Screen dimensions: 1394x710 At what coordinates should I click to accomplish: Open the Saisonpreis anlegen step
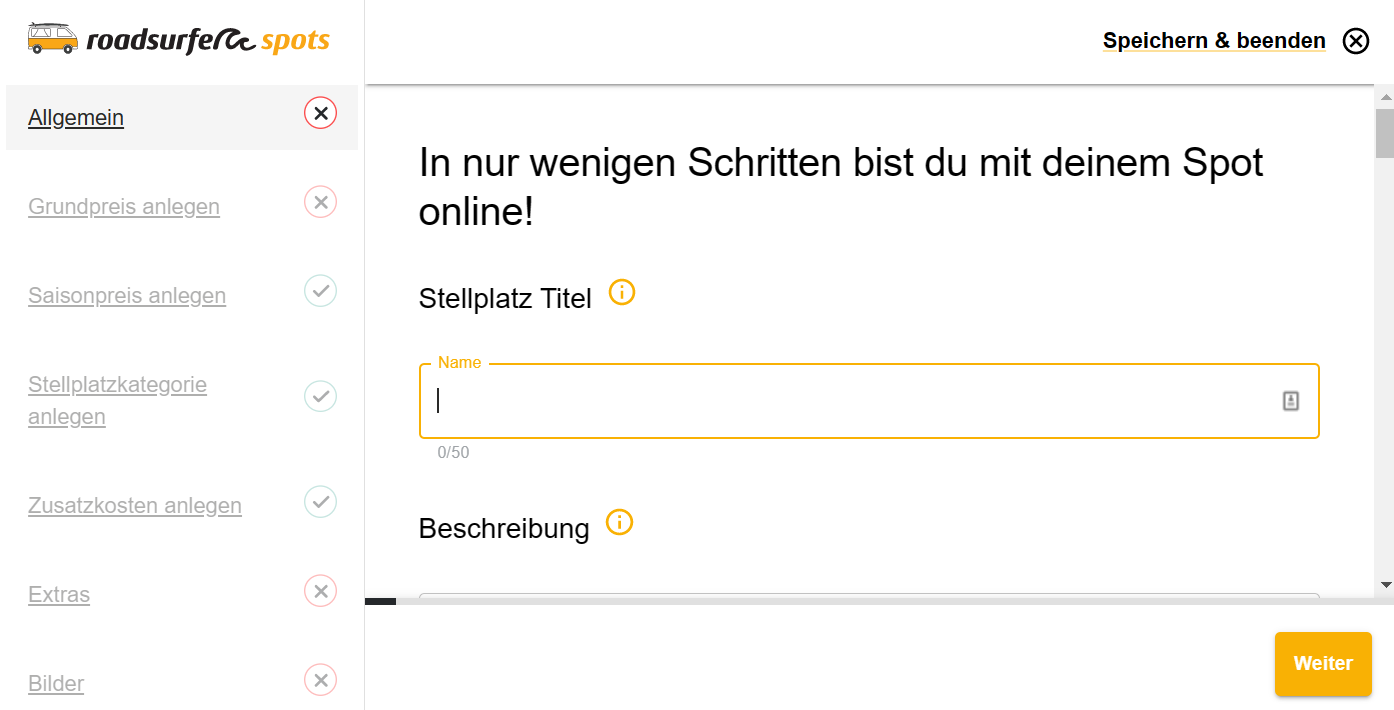[x=127, y=295]
